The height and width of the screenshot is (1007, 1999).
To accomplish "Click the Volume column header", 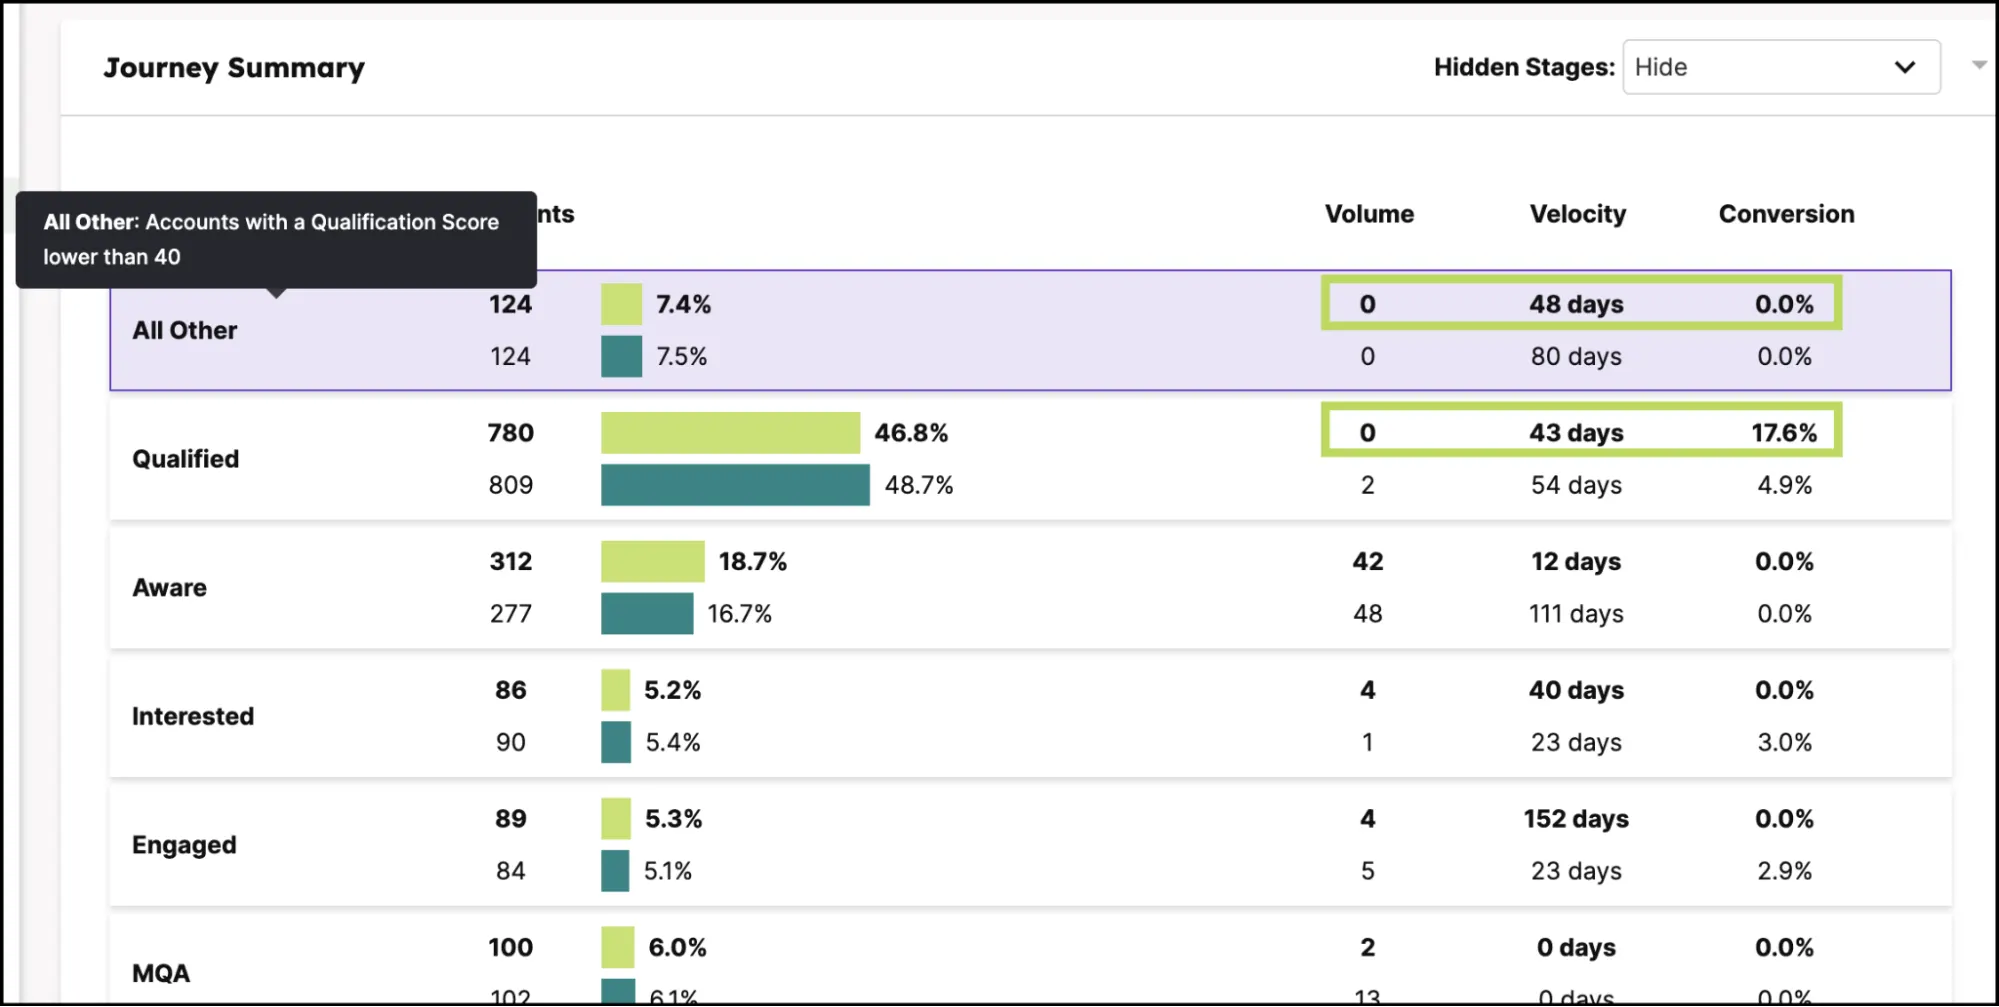I will [x=1369, y=214].
